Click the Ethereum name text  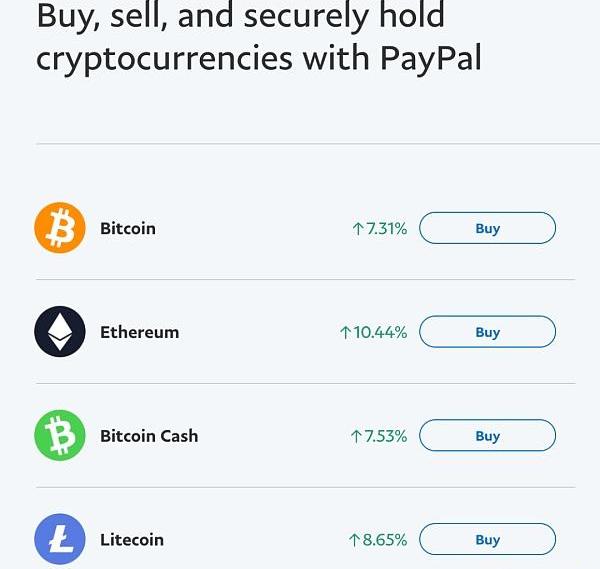[140, 332]
